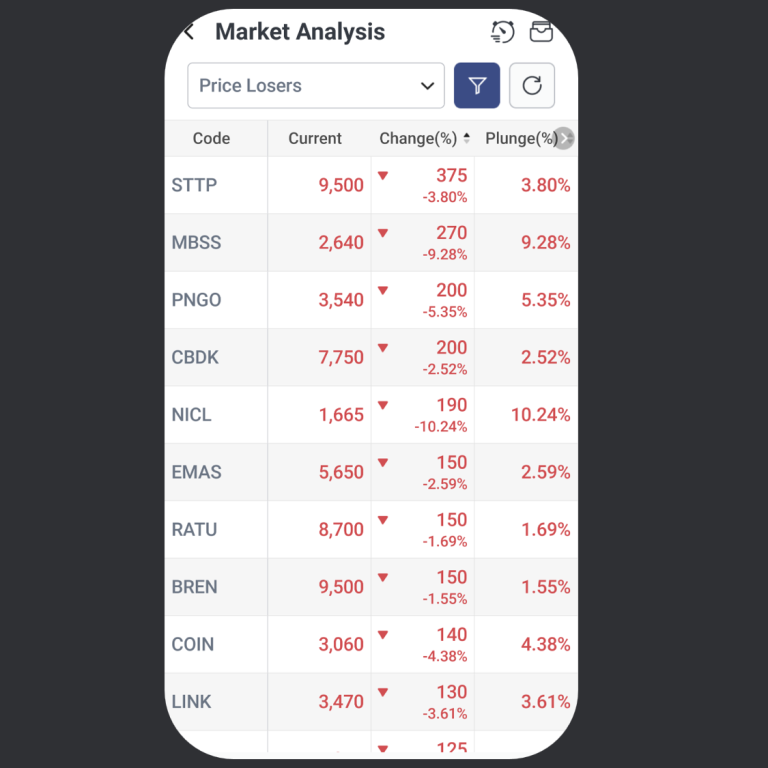Viewport: 768px width, 768px height.
Task: Open the Price Losers dropdown
Action: tap(316, 86)
